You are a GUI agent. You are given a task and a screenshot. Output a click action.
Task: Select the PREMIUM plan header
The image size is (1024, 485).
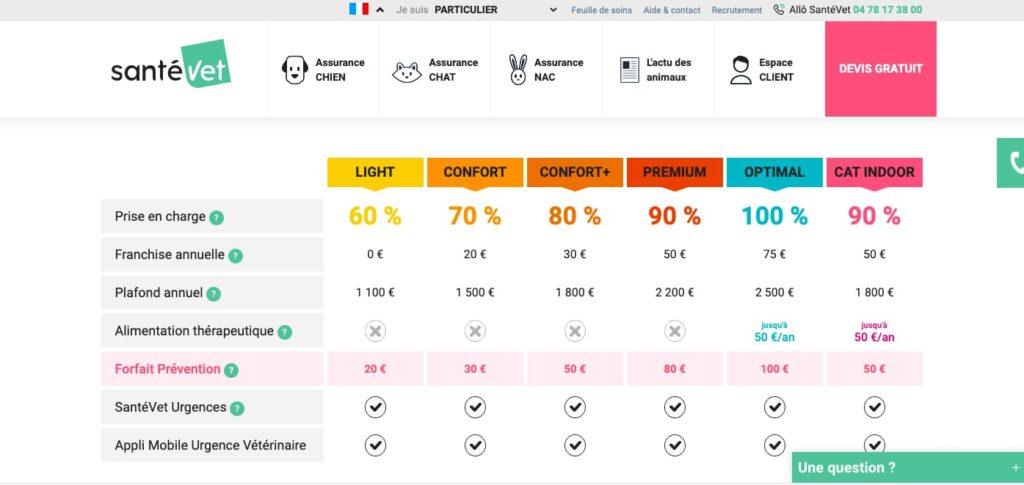pyautogui.click(x=675, y=172)
